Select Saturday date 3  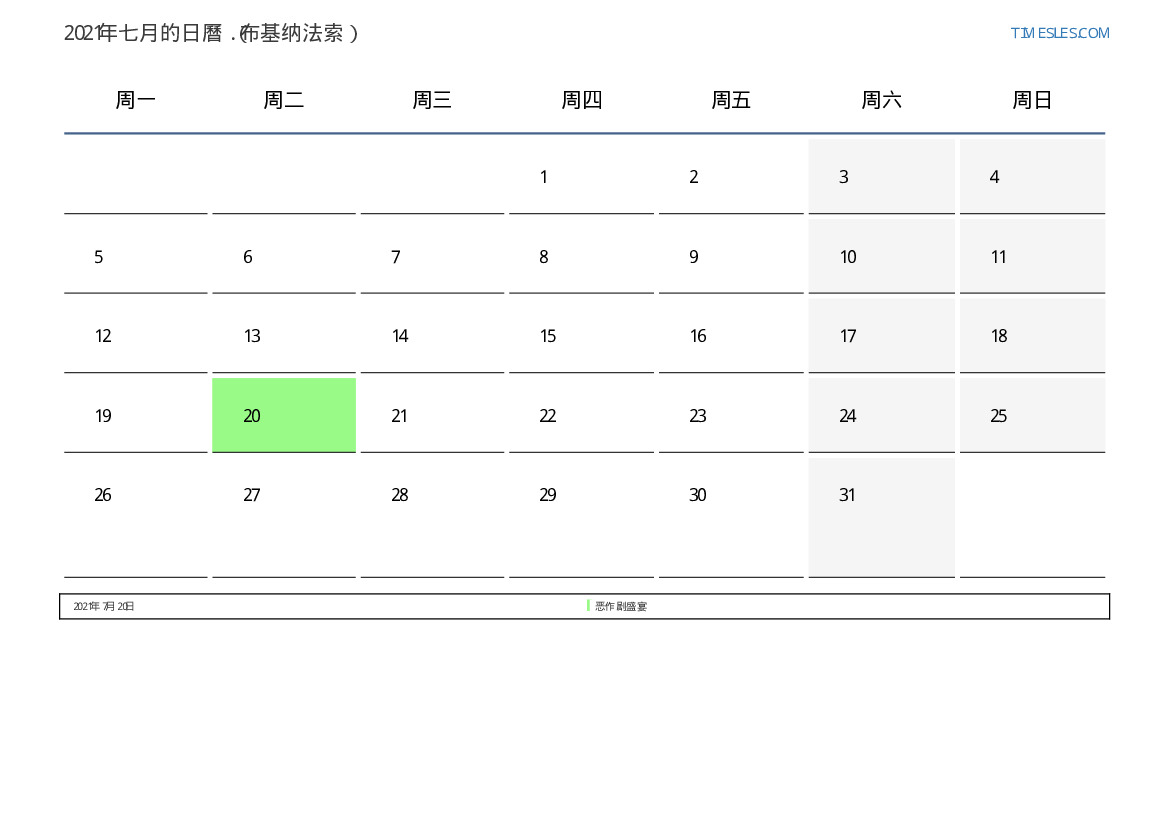843,177
